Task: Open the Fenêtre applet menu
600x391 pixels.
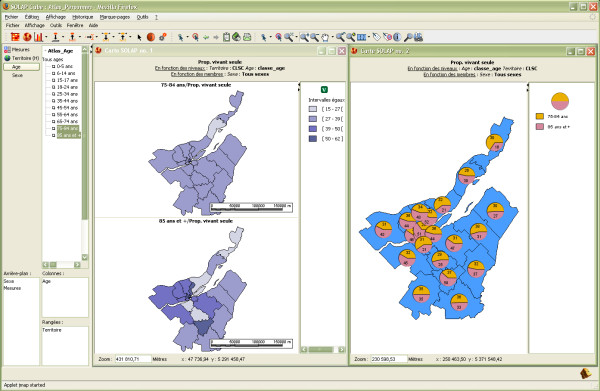Action: click(75, 25)
